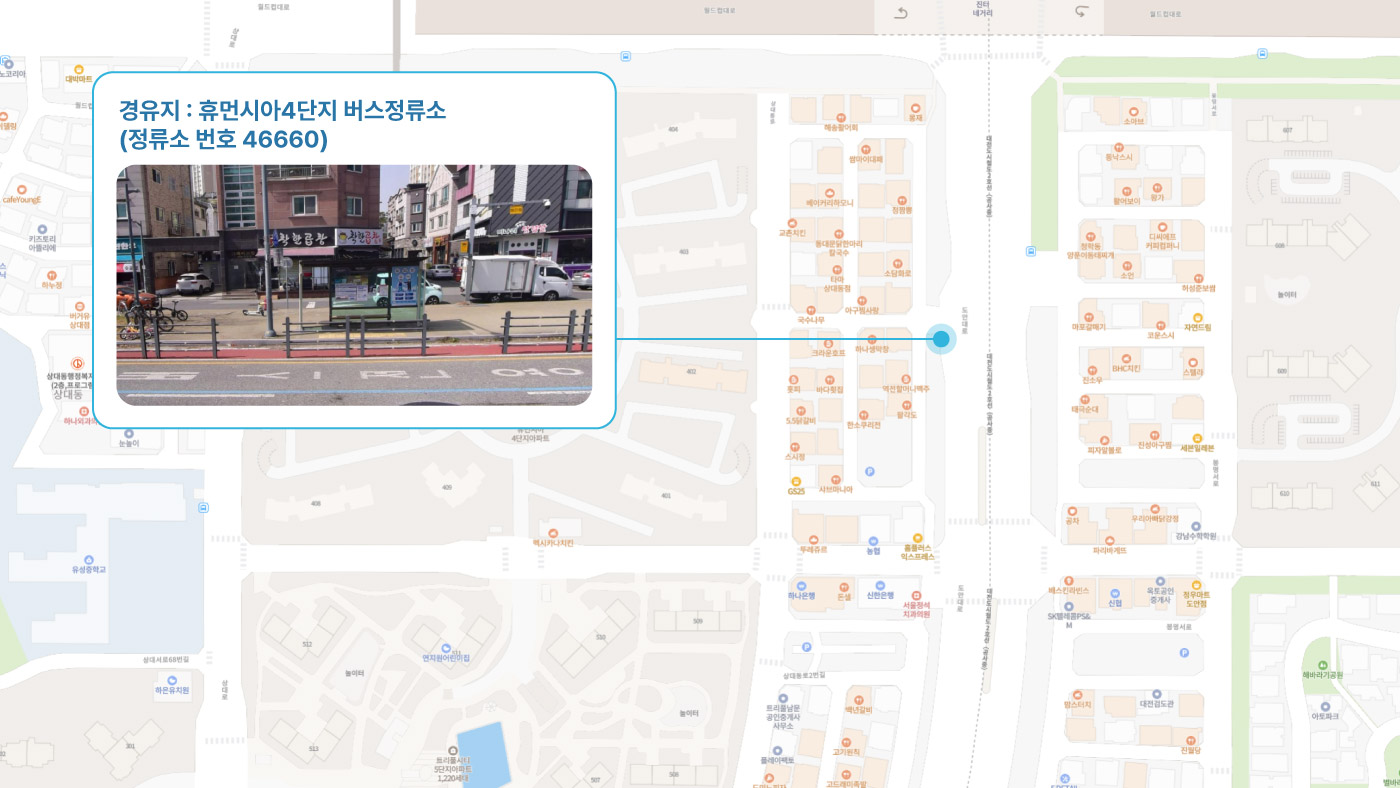Open the 대박마트 store icon
The height and width of the screenshot is (788, 1400).
click(78, 69)
